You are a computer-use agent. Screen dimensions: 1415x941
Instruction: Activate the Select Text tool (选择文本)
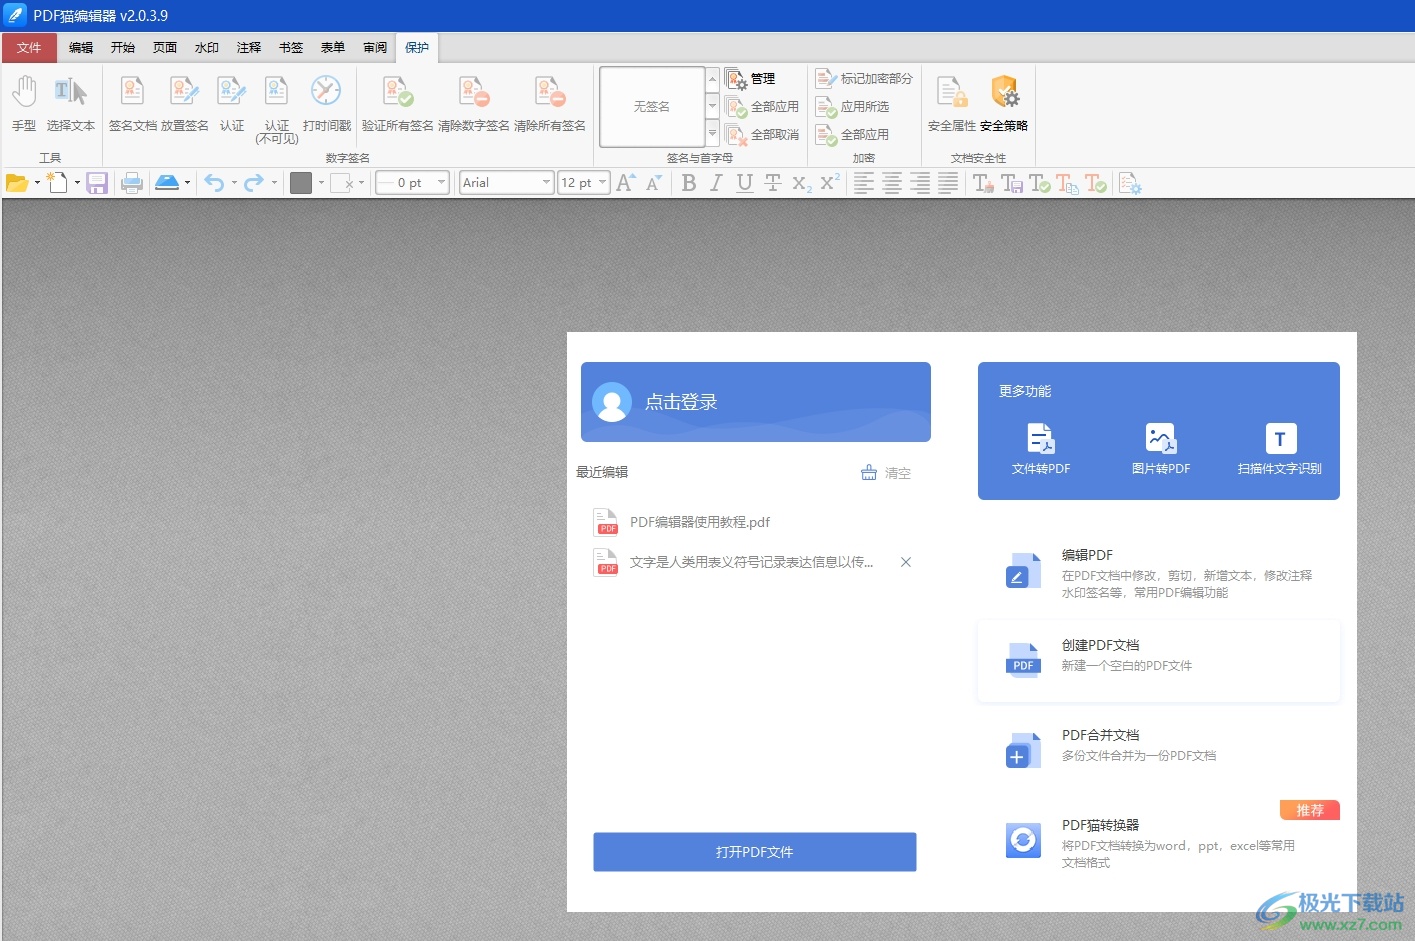(70, 103)
